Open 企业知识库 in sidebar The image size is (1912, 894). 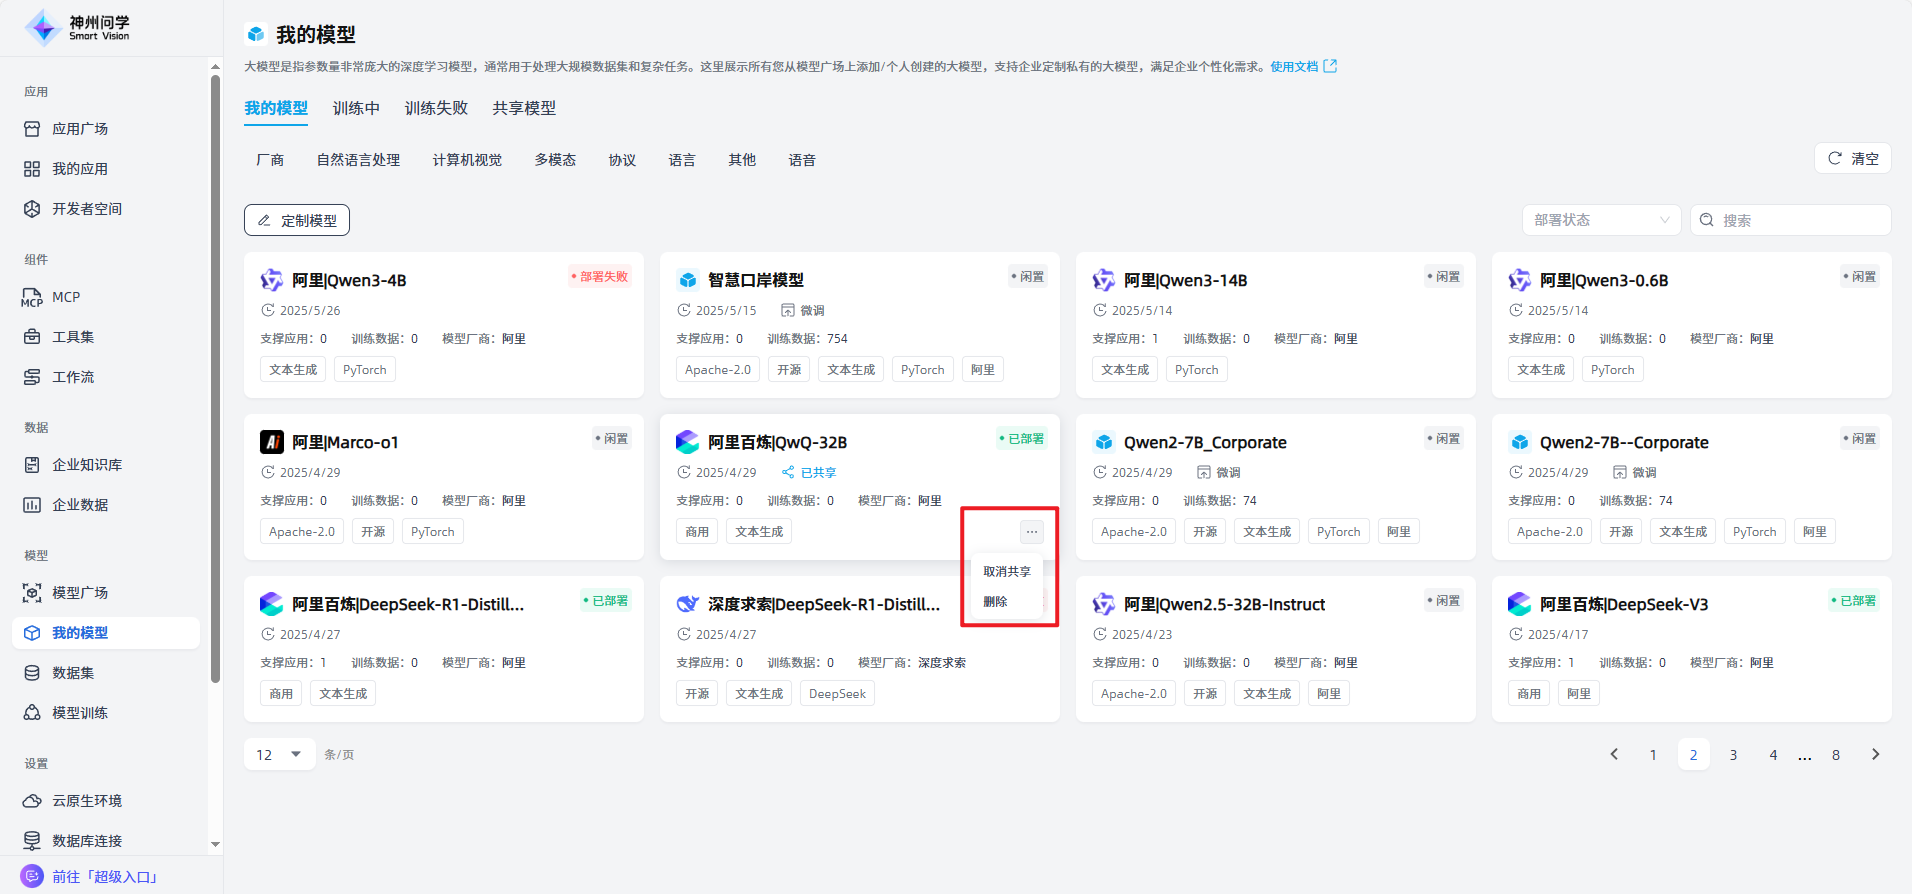86,465
